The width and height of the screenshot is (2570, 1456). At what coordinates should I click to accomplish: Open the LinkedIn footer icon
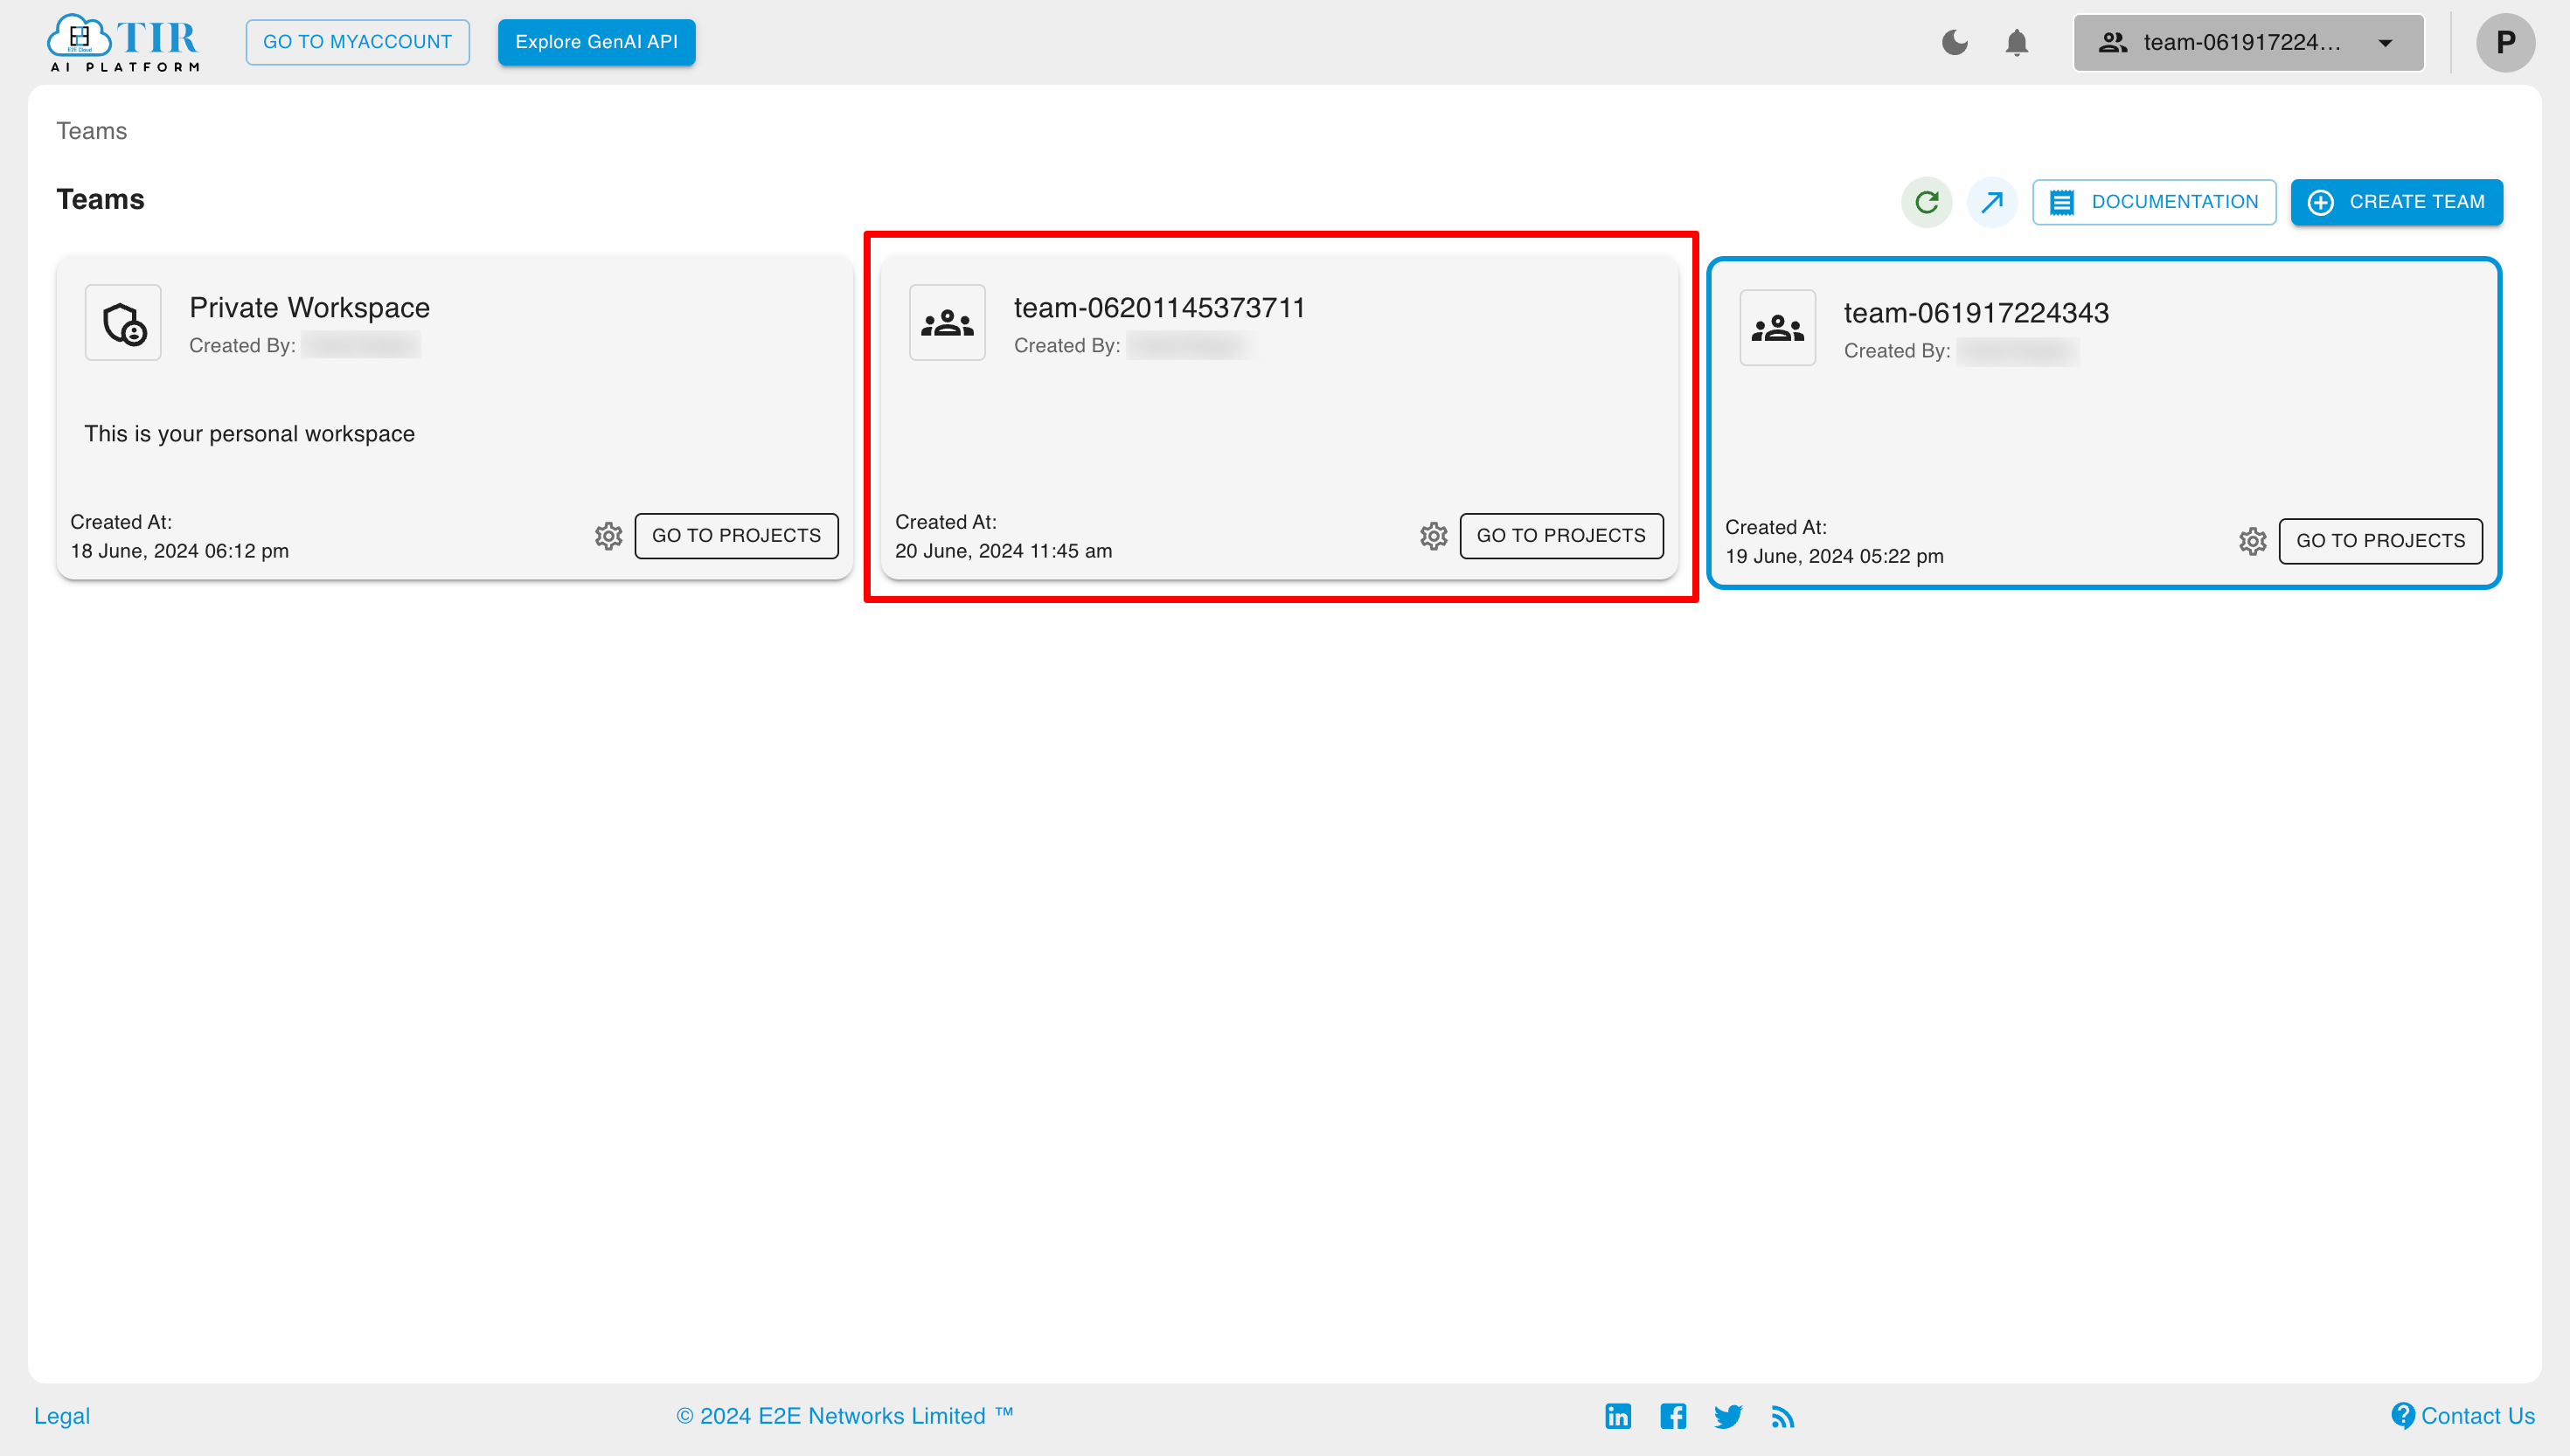point(1617,1416)
